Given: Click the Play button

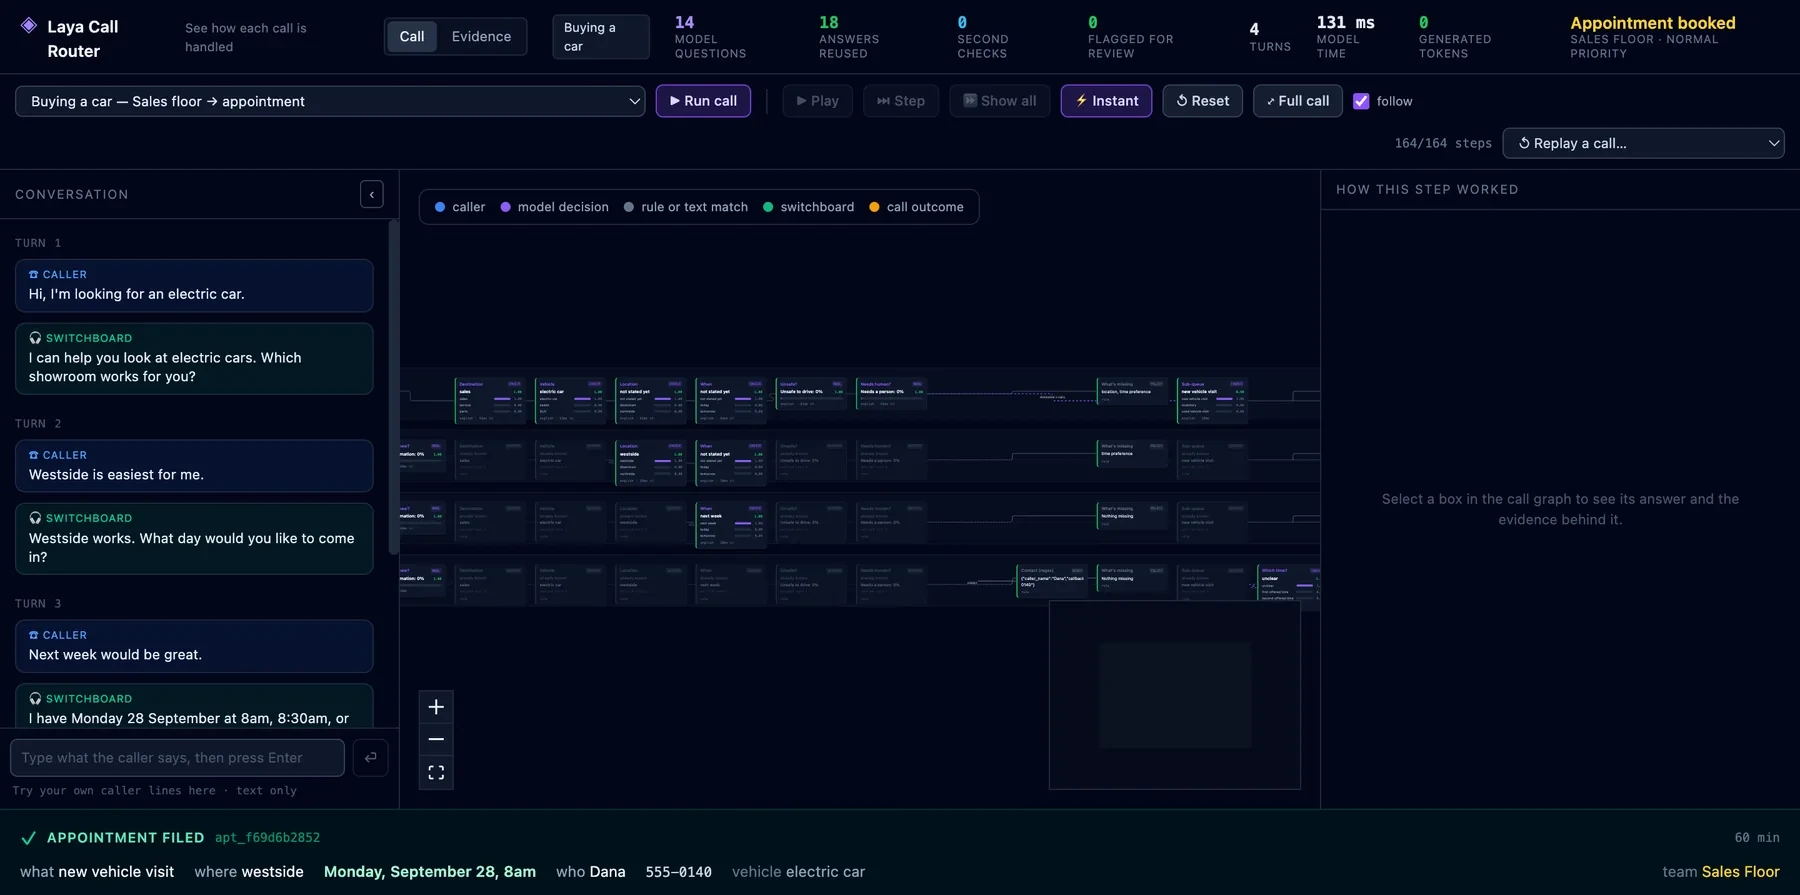Looking at the screenshot, I should (817, 101).
